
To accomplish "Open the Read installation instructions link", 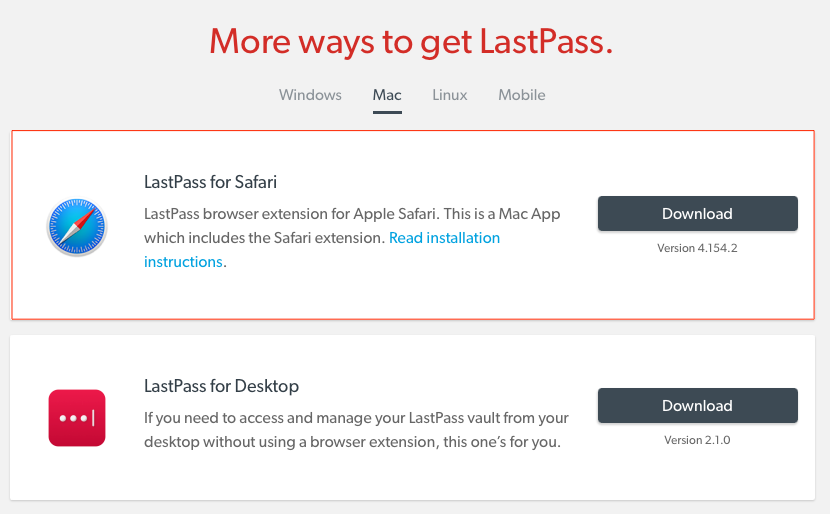I will point(322,250).
